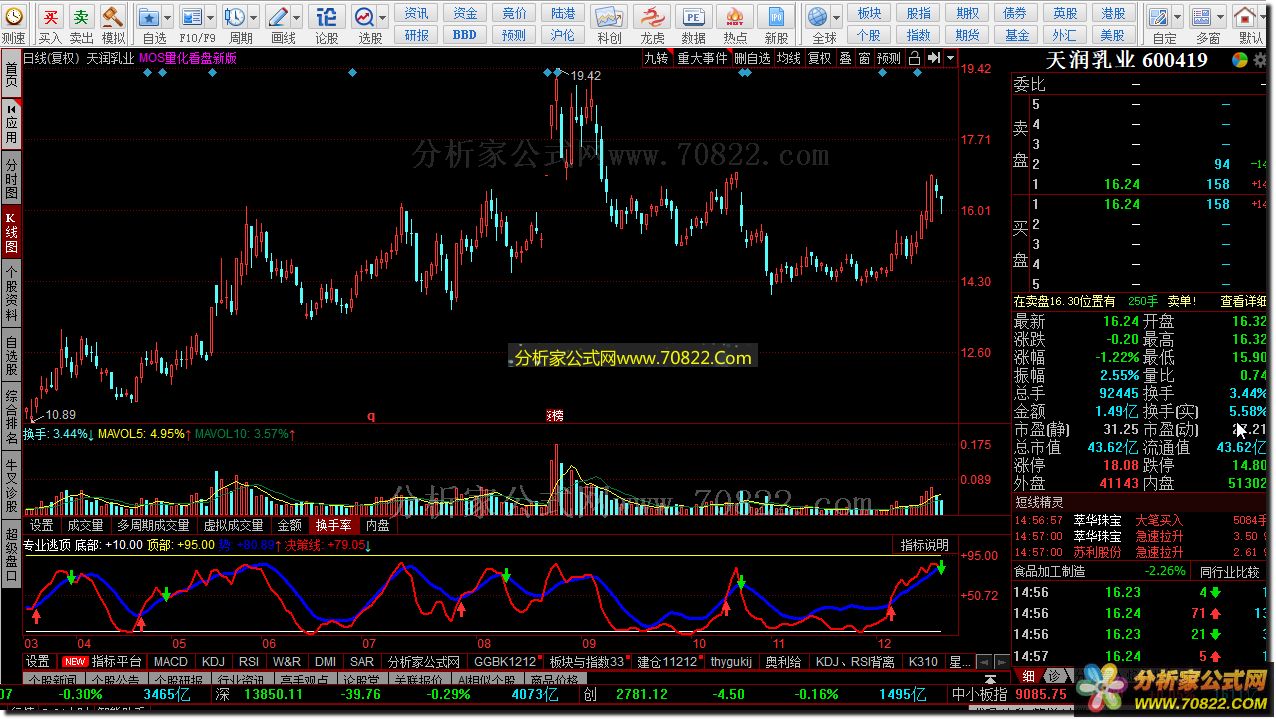Click the 个股新闻 stock news tab
1276x719 pixels.
[x=52, y=680]
